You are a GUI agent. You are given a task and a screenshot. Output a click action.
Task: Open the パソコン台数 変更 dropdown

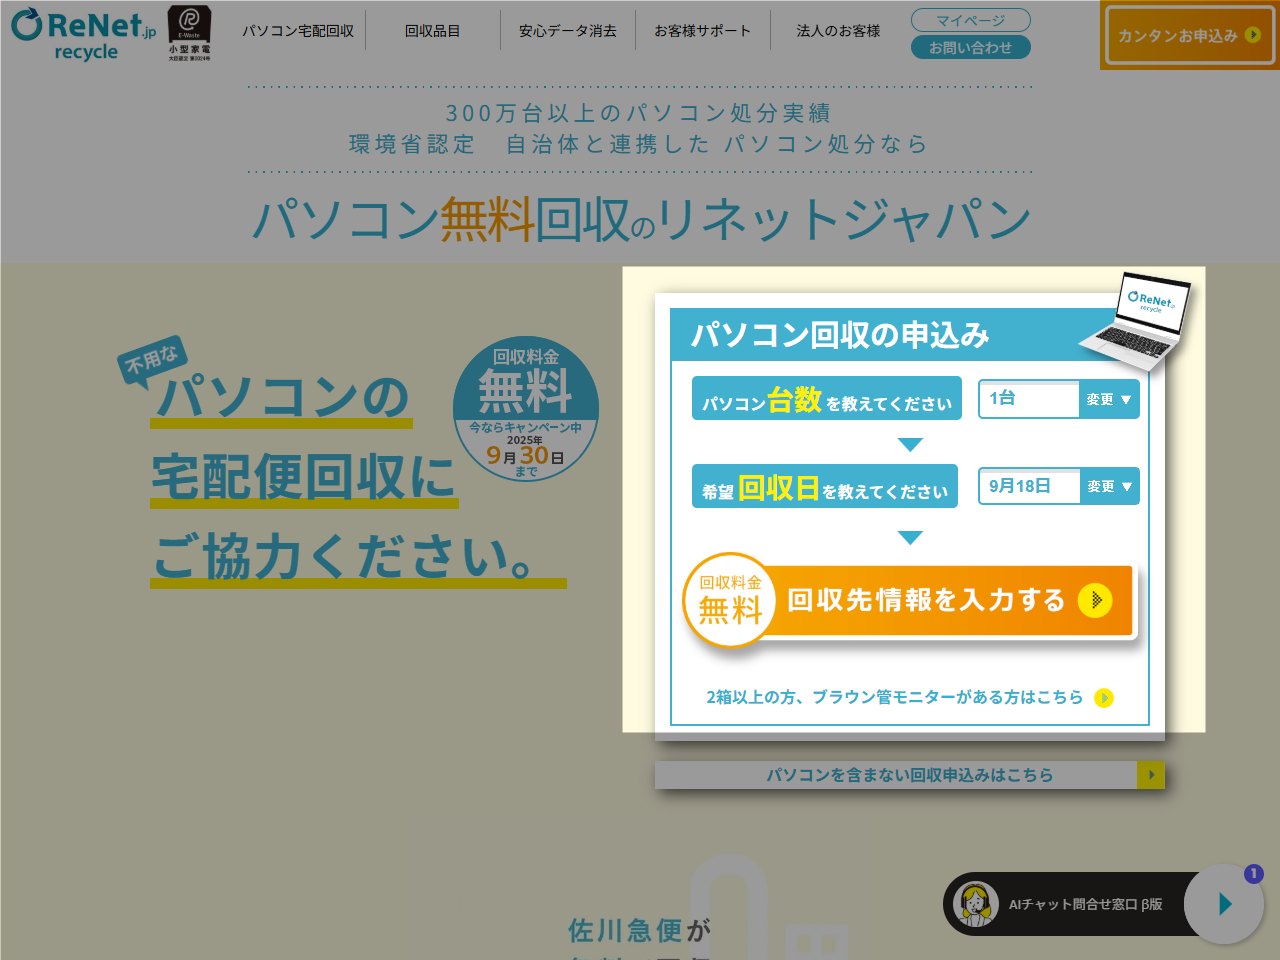point(1108,399)
